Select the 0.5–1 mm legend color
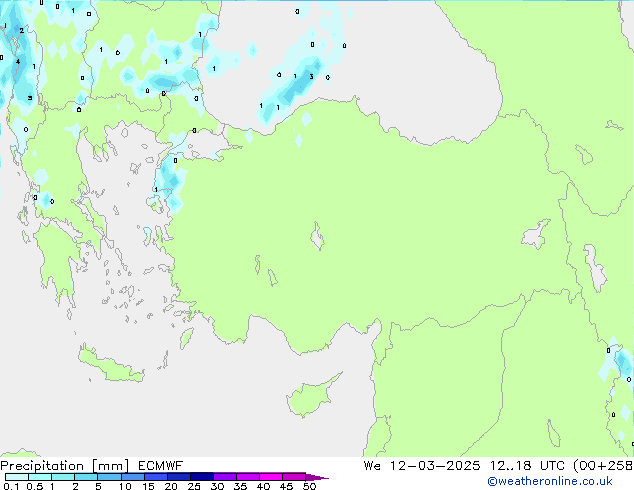Viewport: 634px width, 490px height. click(40, 477)
